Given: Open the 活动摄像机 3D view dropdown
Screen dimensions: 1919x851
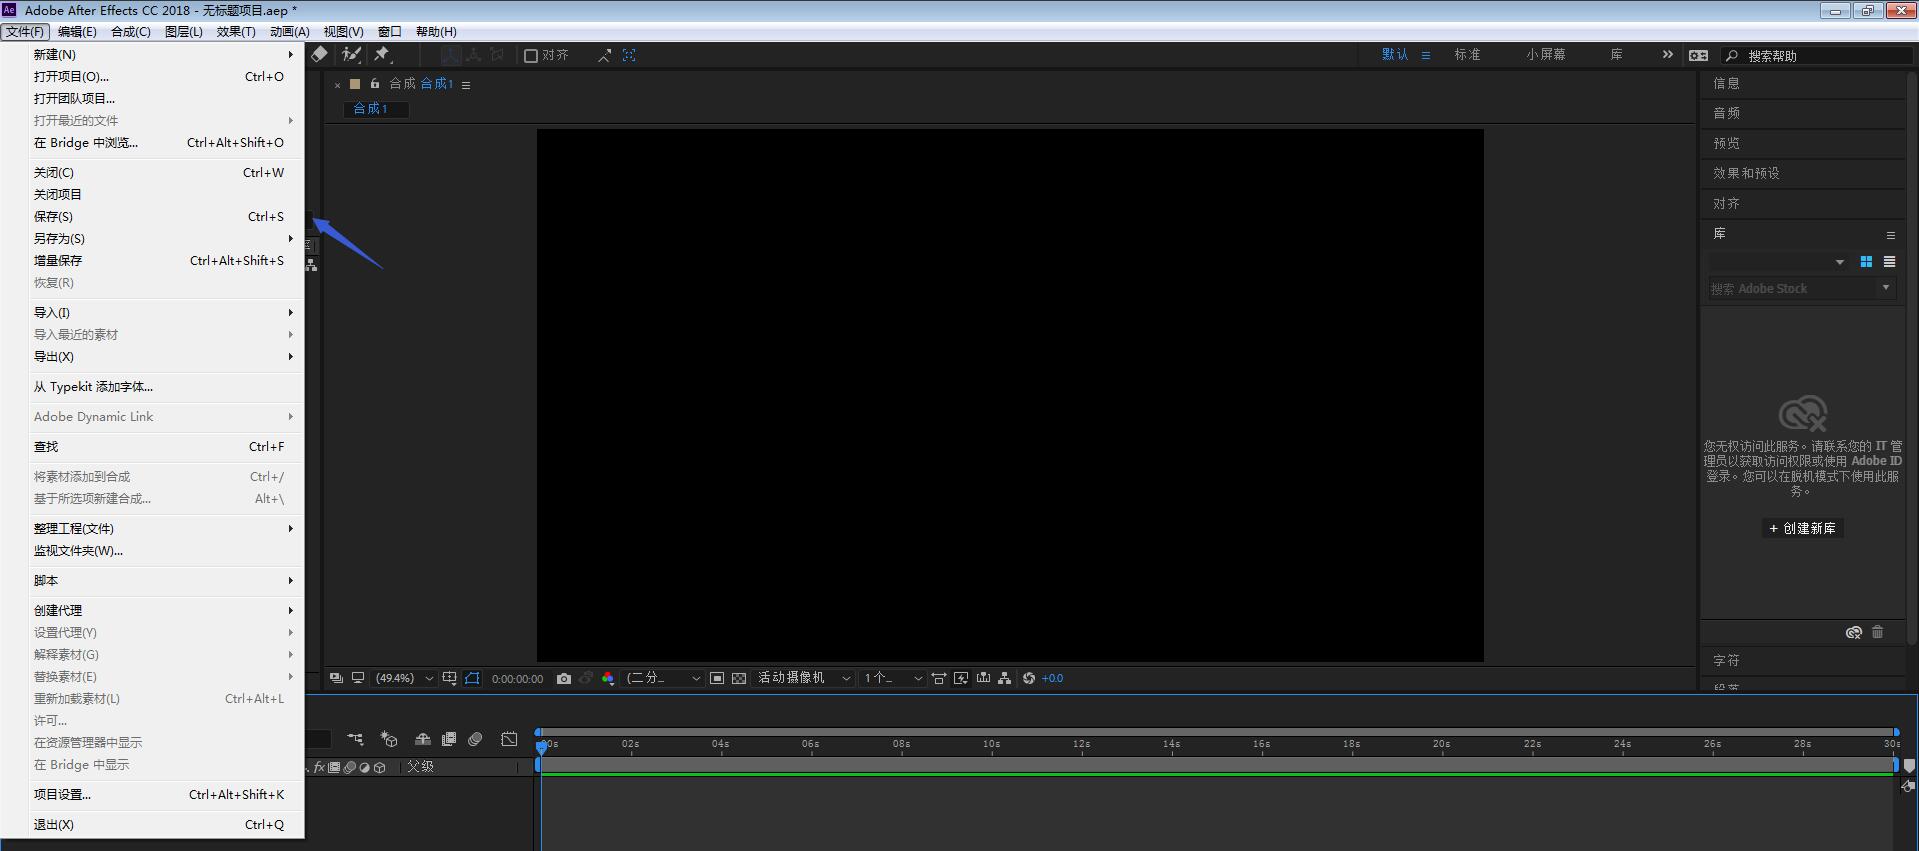Looking at the screenshot, I should click(x=803, y=678).
